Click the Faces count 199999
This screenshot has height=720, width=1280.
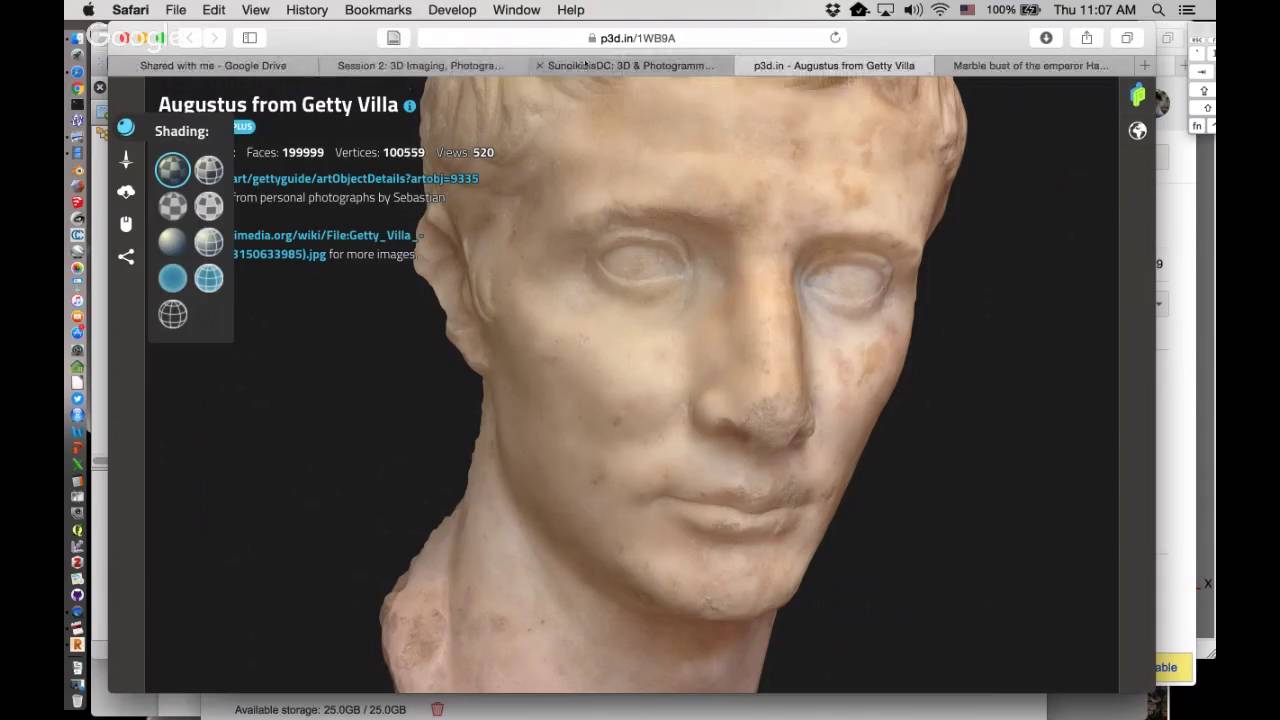303,153
